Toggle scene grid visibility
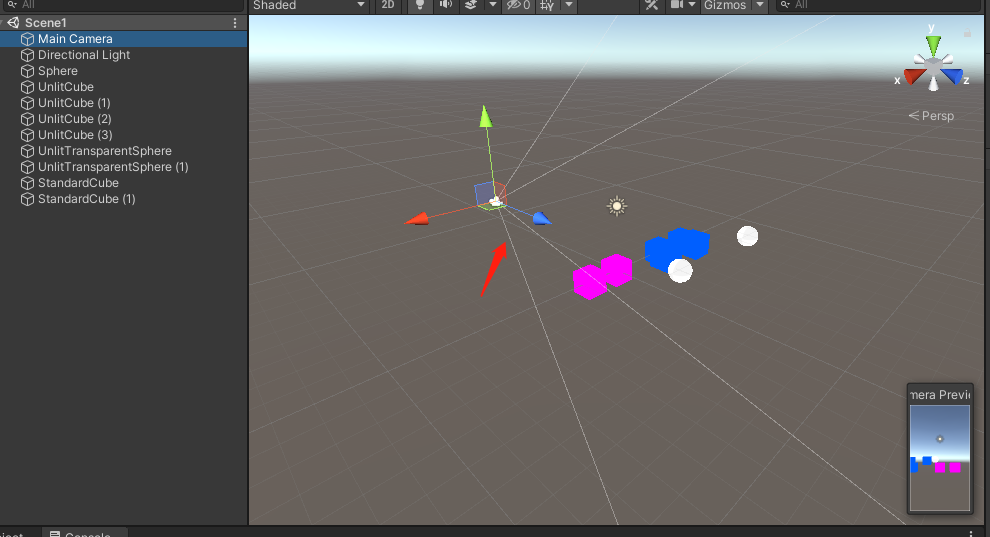 pos(547,5)
